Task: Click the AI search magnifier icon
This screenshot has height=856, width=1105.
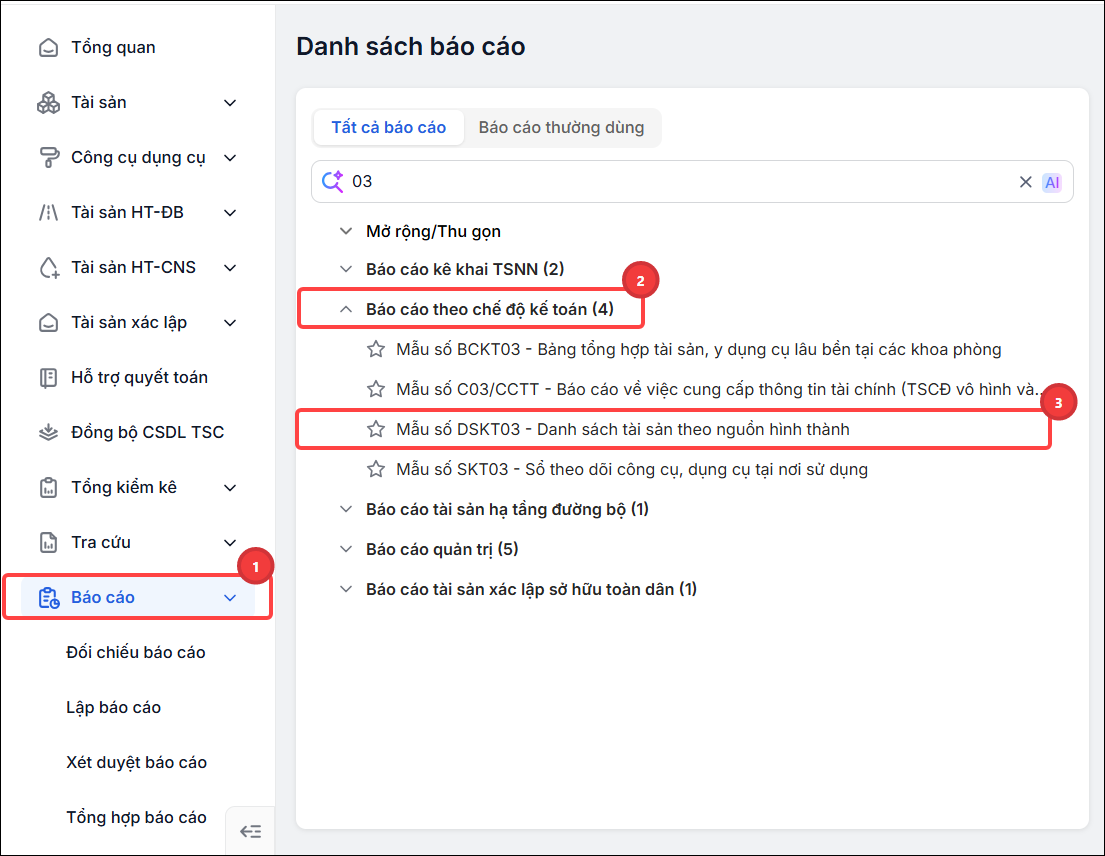Action: (333, 182)
